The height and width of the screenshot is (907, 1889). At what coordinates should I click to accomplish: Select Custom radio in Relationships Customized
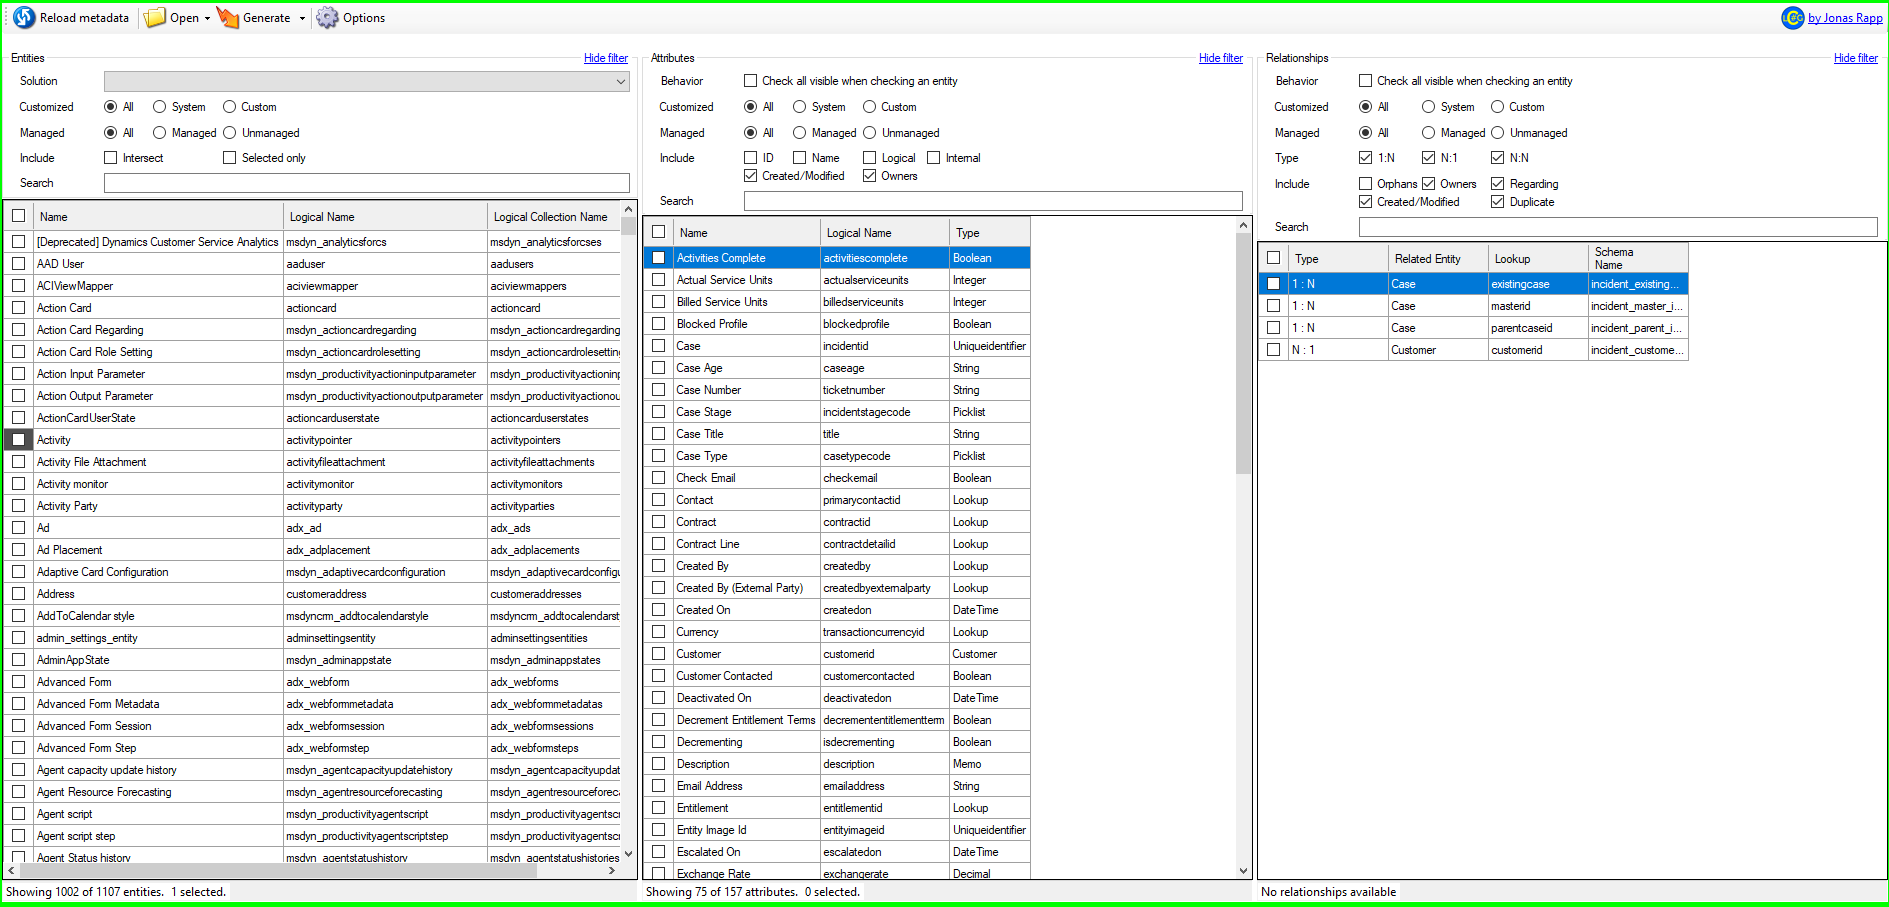click(1498, 107)
